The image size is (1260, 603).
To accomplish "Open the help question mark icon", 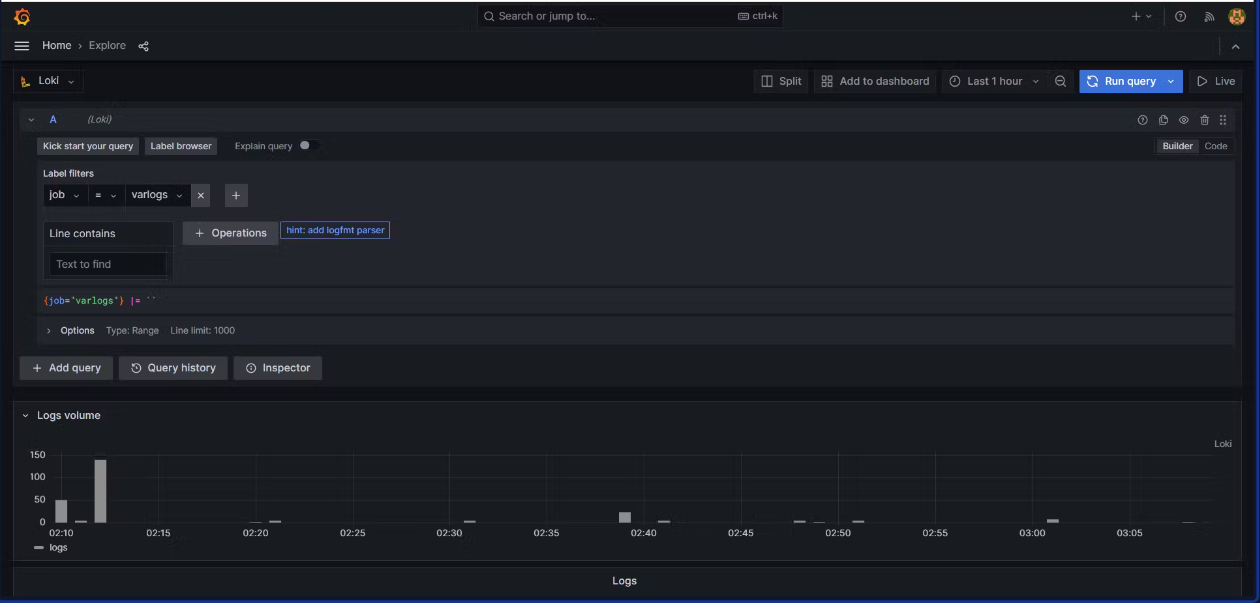I will tap(1180, 17).
